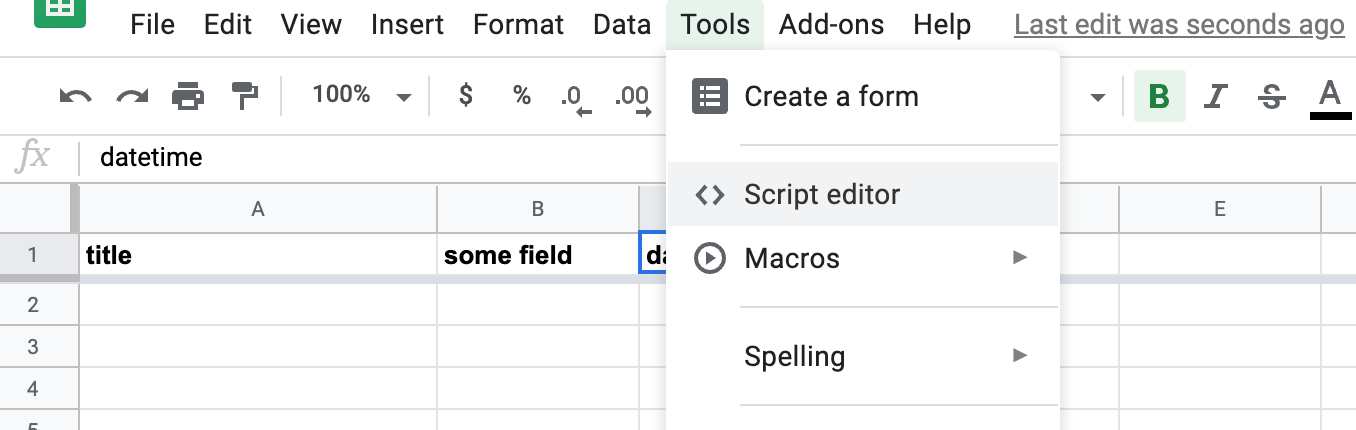Select row 3 header

coord(33,346)
